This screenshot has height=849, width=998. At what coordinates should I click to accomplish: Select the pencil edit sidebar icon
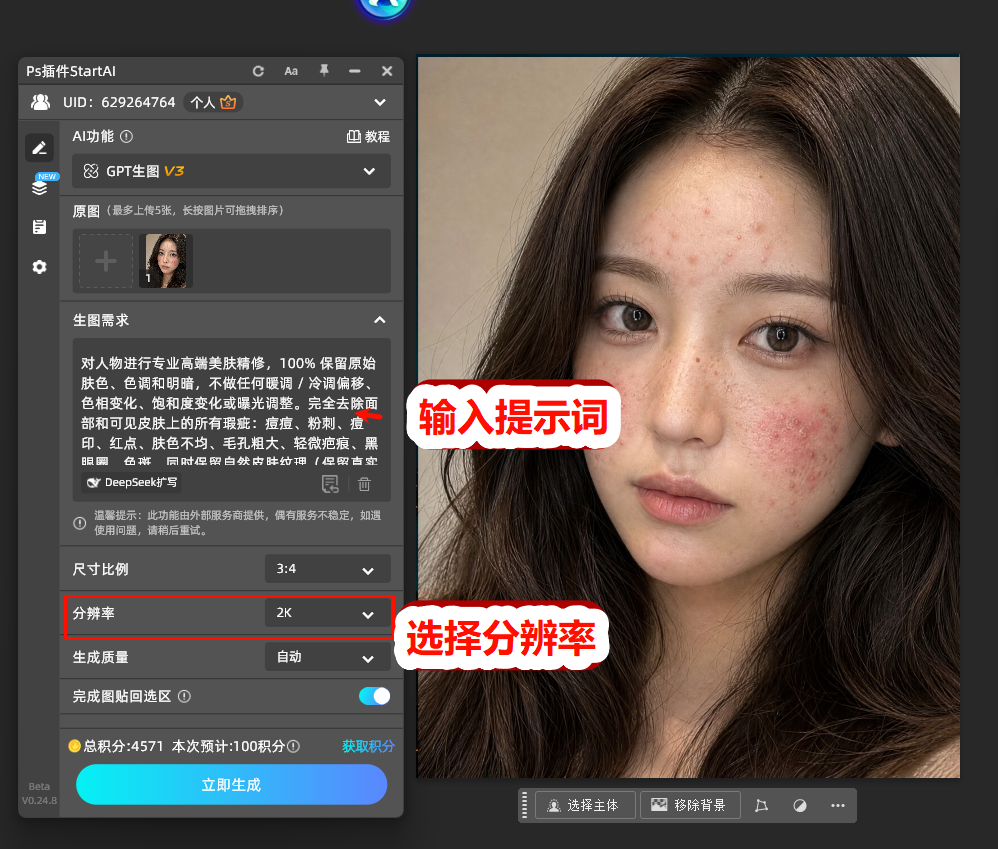pos(39,148)
